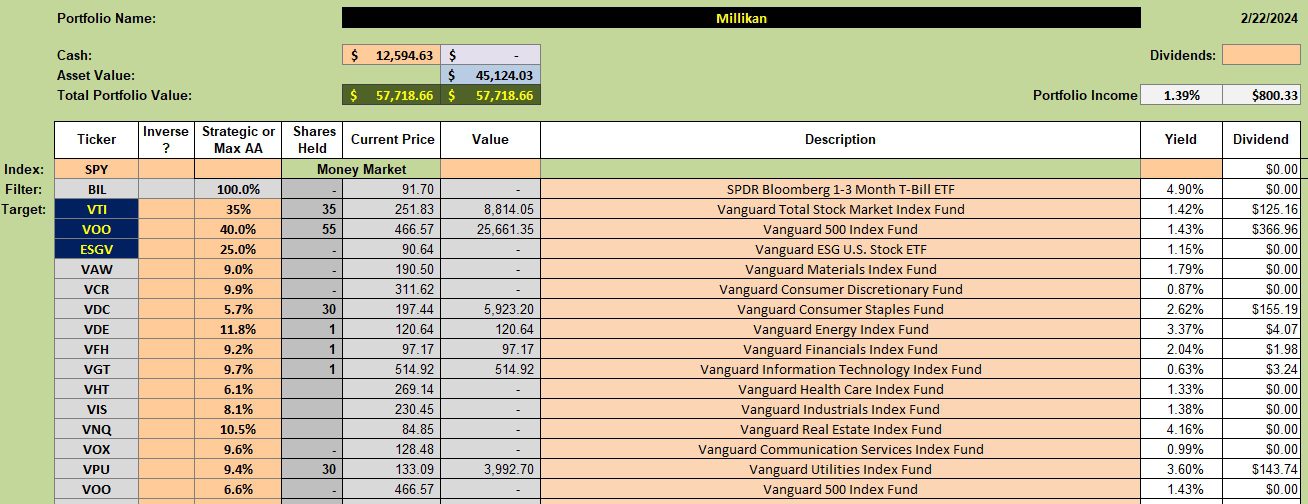Select the $366.96 dividend cell
Screen dimensions: 1308x504
click(x=1261, y=229)
